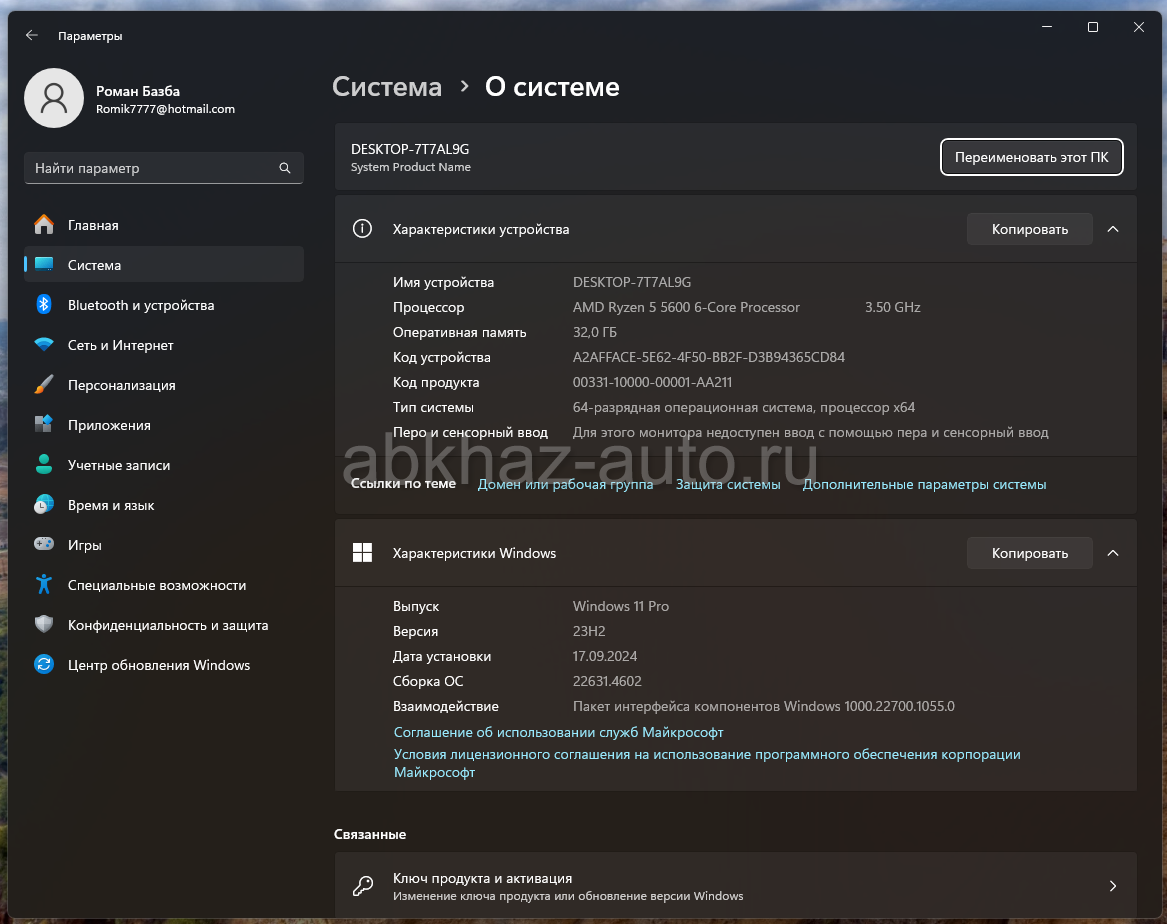Open Домен или рабочая группа link

(565, 484)
